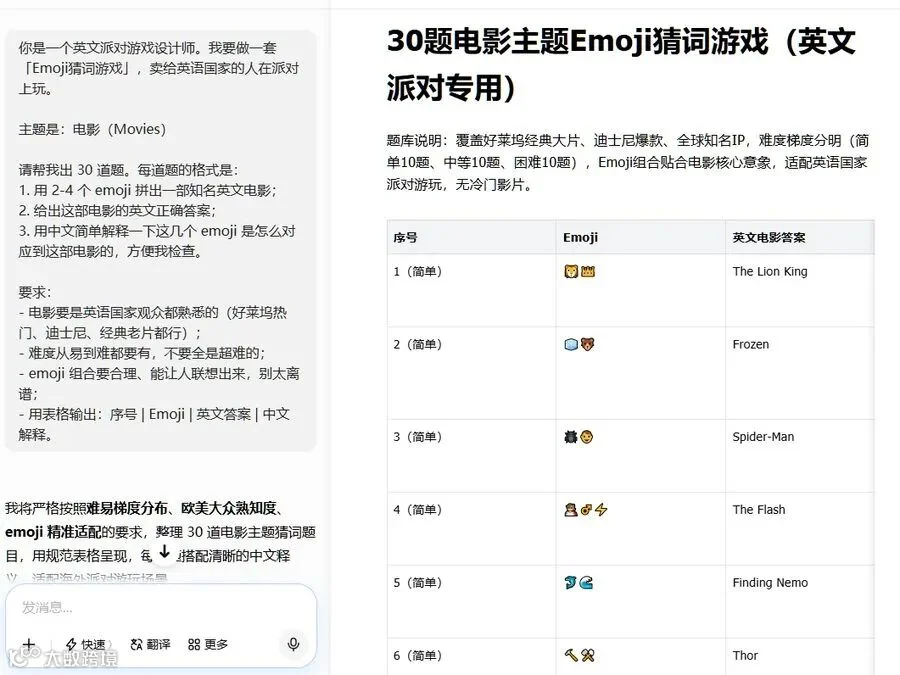This screenshot has width=900, height=675.
Task: Click the microphone voice input icon
Action: (x=293, y=644)
